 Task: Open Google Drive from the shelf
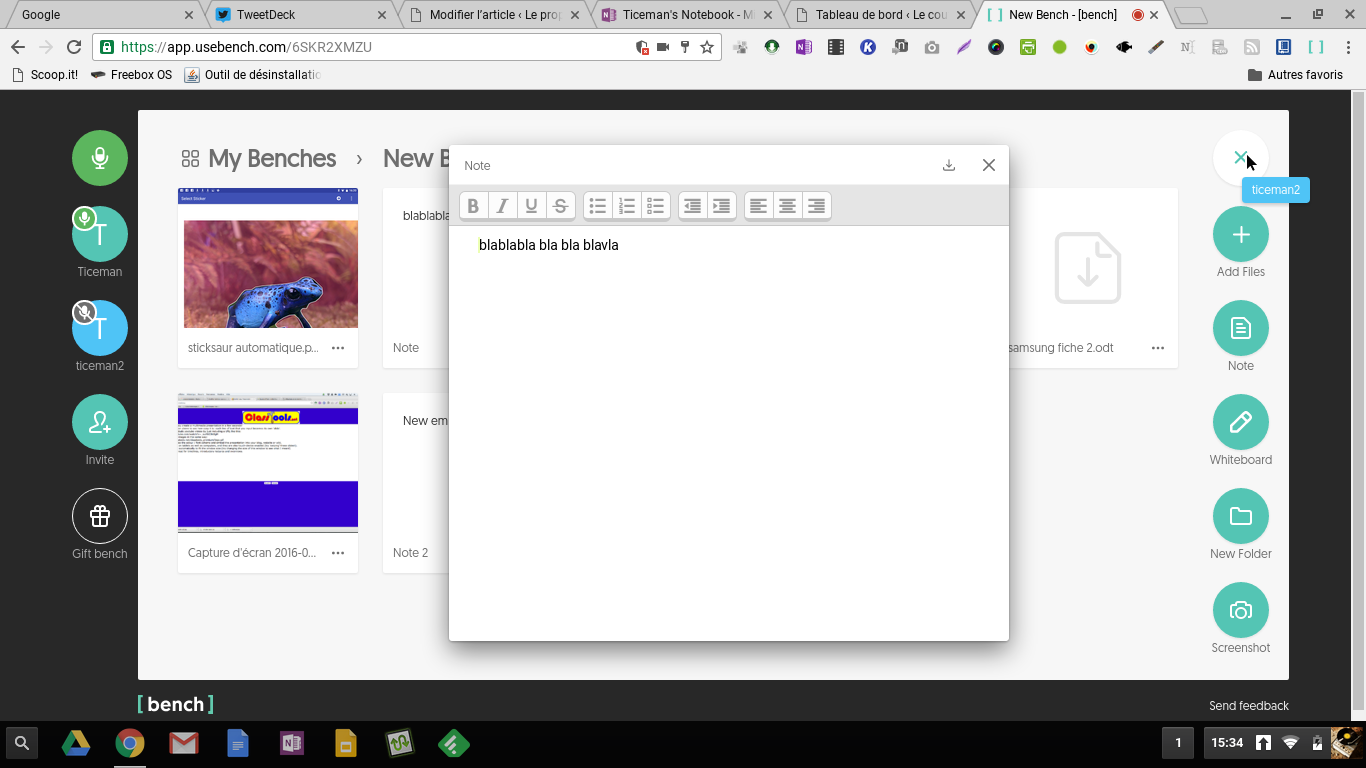point(76,743)
